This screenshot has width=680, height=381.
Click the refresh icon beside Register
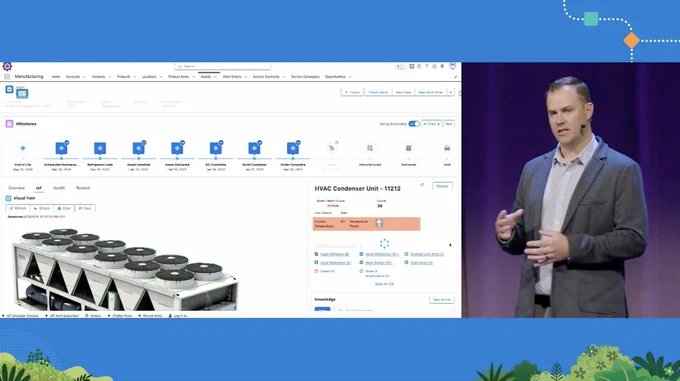(422, 186)
